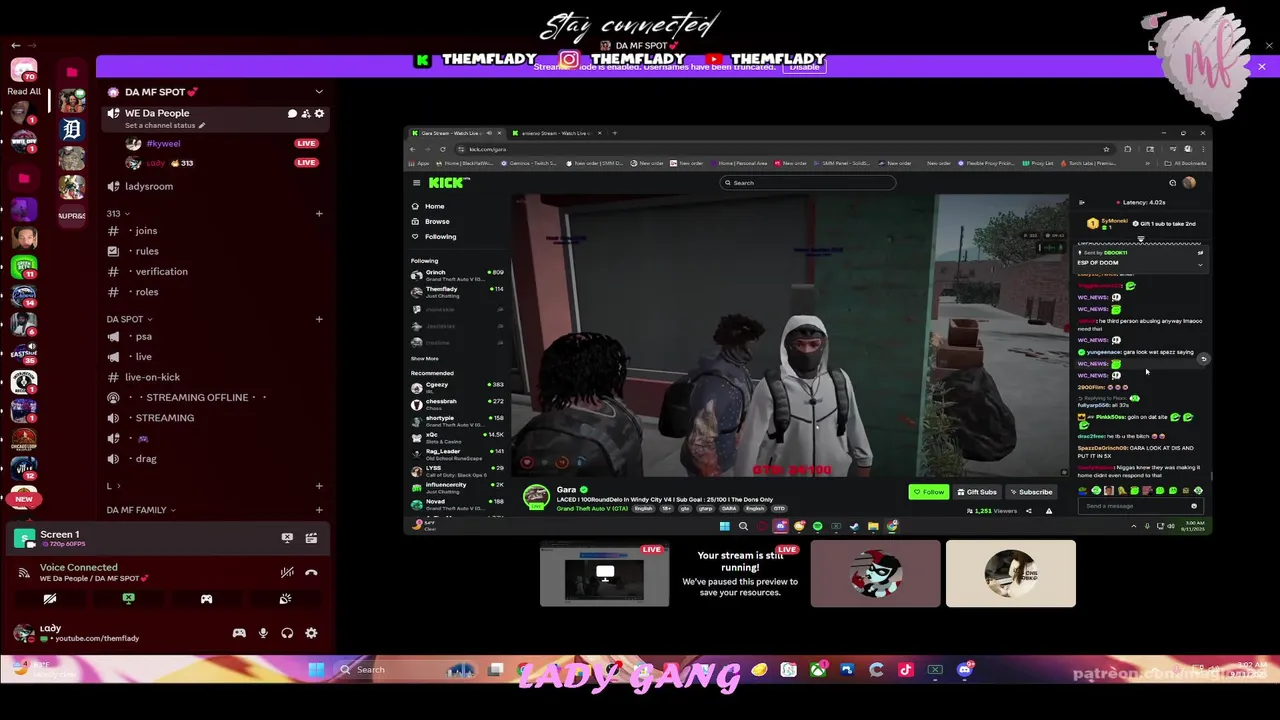Viewport: 1280px width, 720px height.
Task: Collapse the DA MF FAMILY category
Action: tap(141, 510)
